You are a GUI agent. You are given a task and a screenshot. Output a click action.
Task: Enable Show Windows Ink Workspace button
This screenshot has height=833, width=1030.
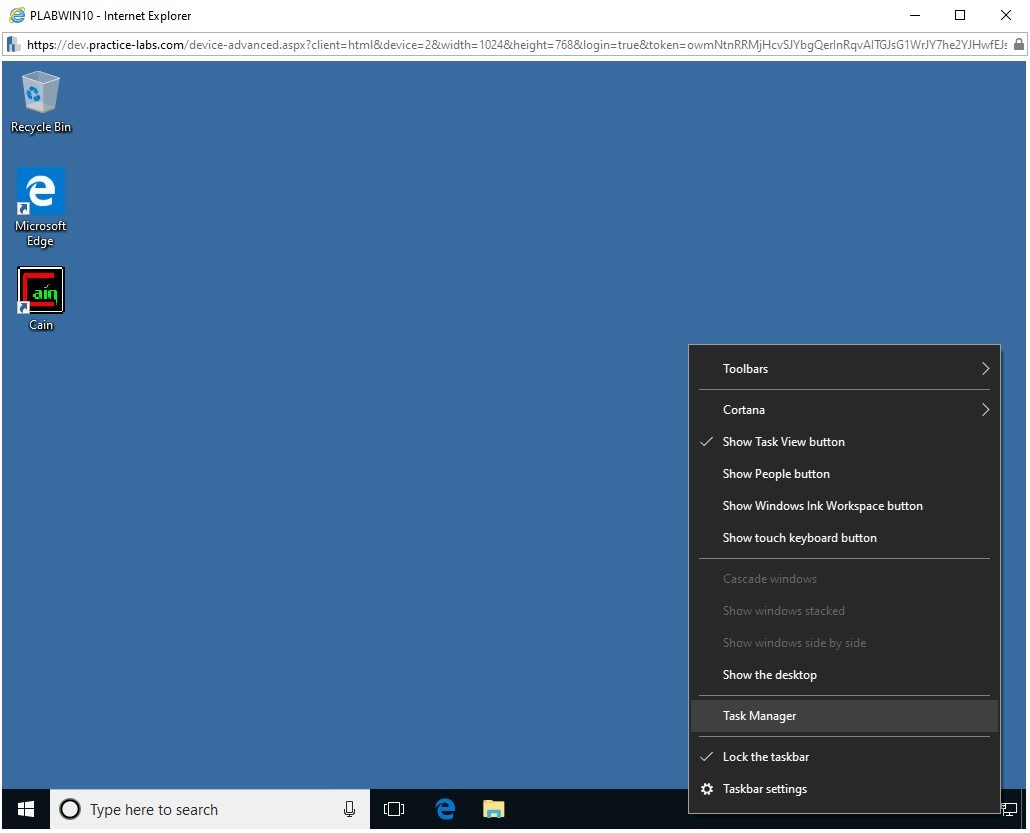pos(822,506)
